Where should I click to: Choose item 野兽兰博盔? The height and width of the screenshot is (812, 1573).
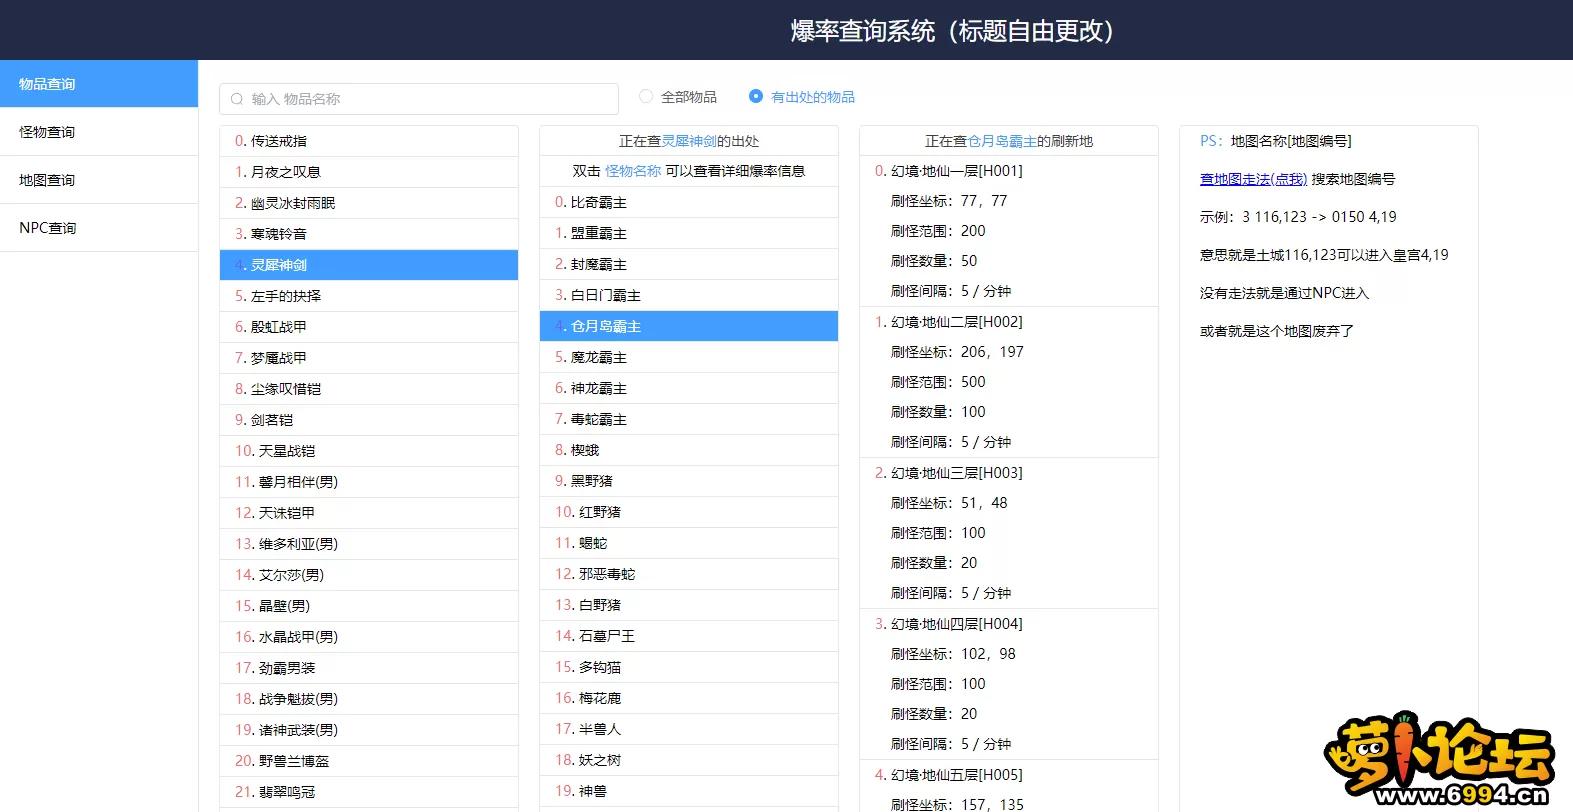(369, 761)
